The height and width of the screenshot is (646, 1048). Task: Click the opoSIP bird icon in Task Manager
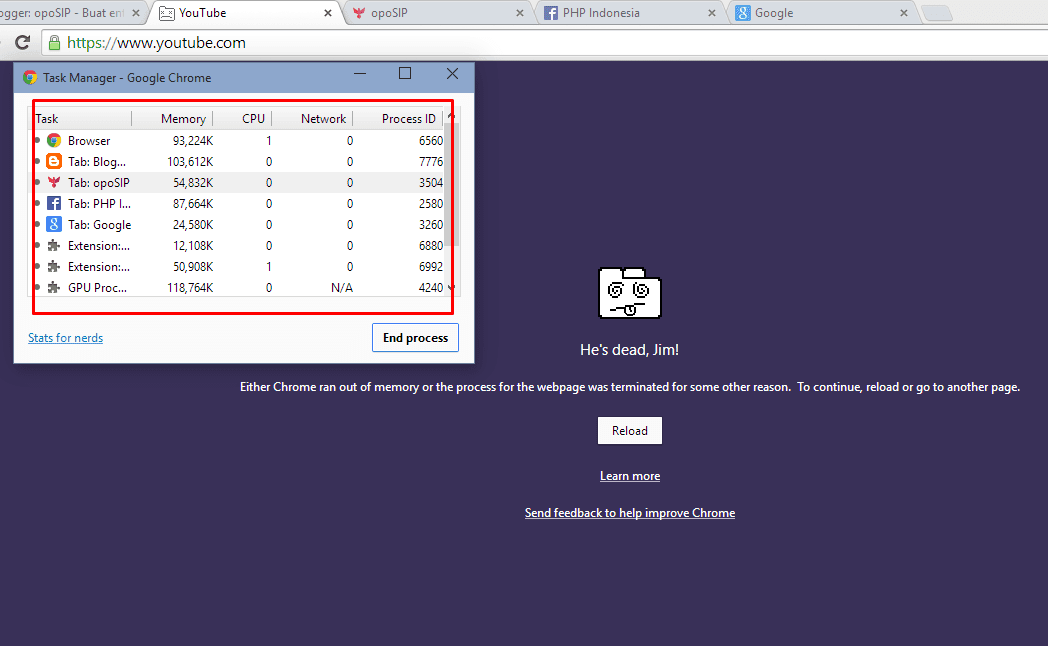(x=54, y=182)
